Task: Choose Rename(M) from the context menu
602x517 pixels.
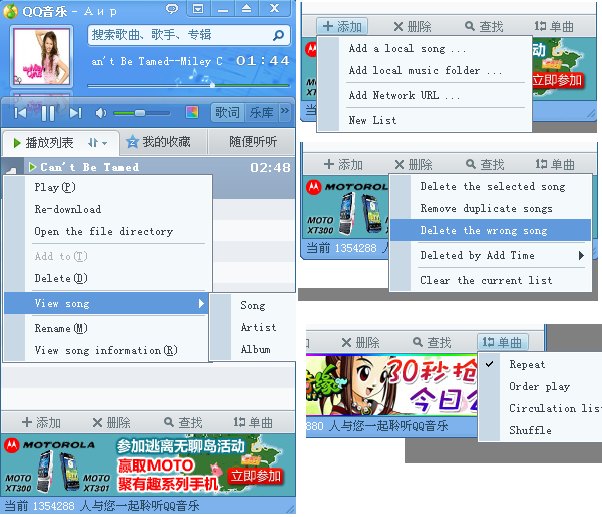Action: [x=107, y=328]
